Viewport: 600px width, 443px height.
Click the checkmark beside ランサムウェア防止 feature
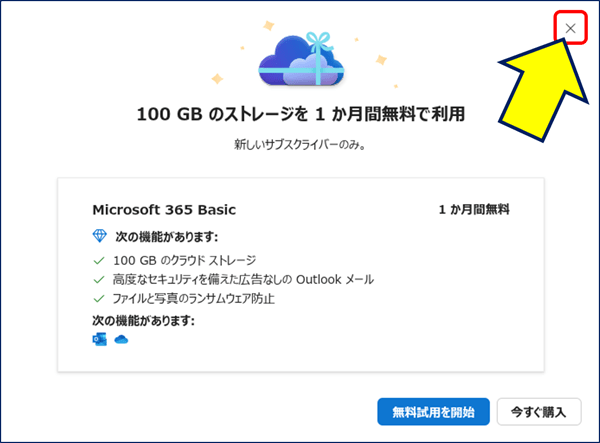pyautogui.click(x=99, y=298)
